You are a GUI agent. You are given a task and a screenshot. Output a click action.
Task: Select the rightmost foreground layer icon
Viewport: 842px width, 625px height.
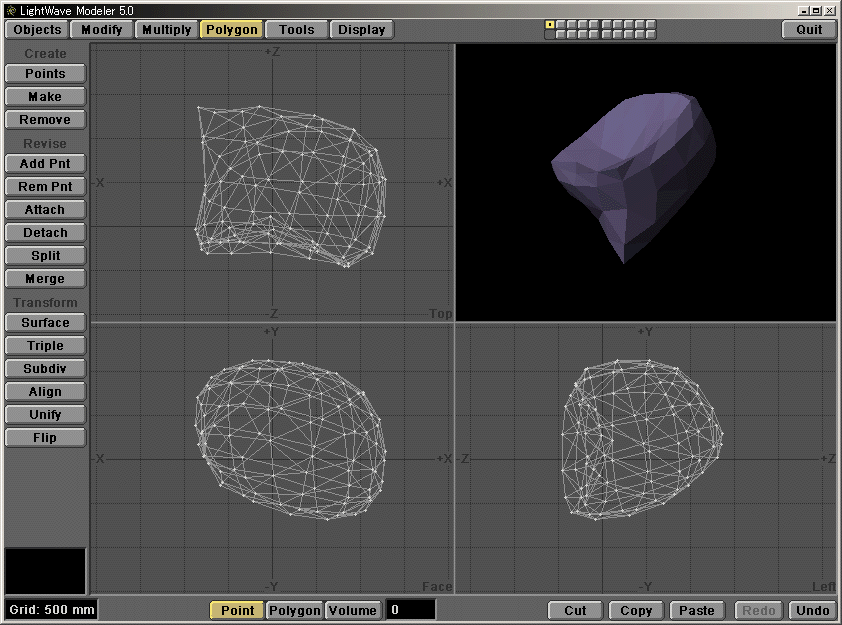[x=649, y=24]
